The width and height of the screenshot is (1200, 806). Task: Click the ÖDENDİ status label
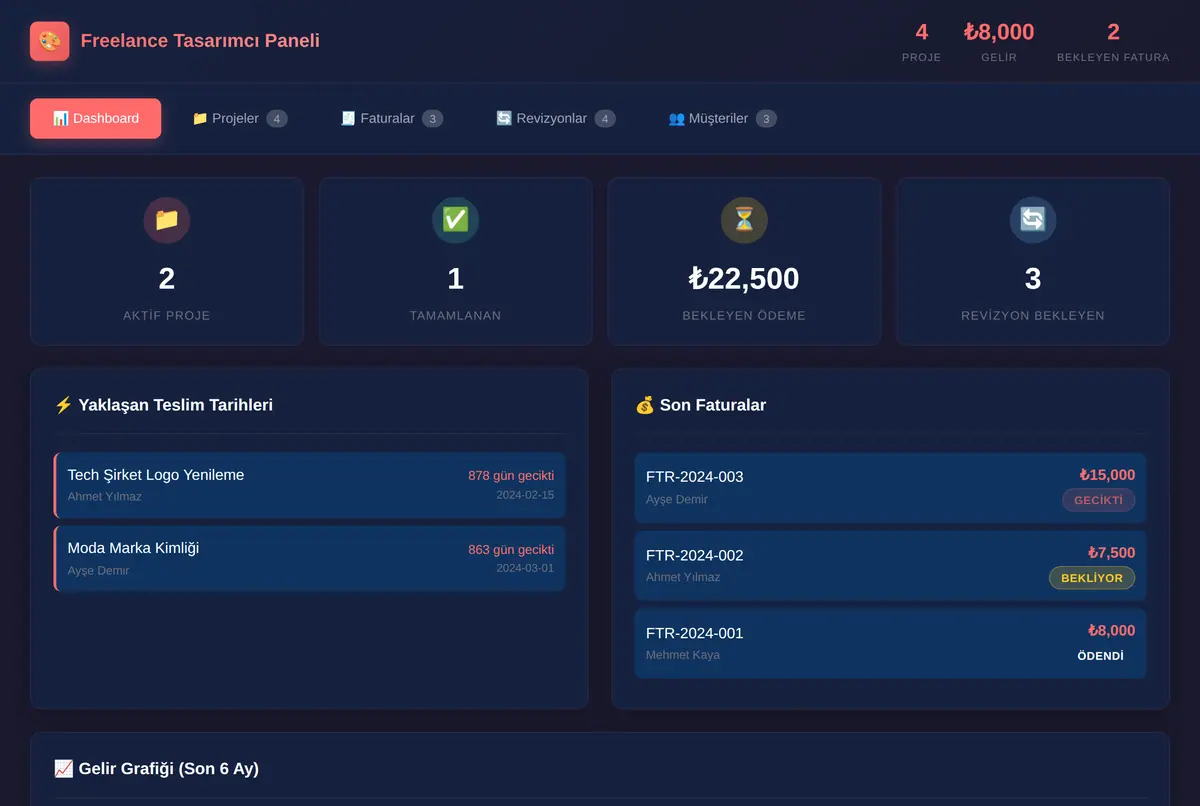[1100, 656]
